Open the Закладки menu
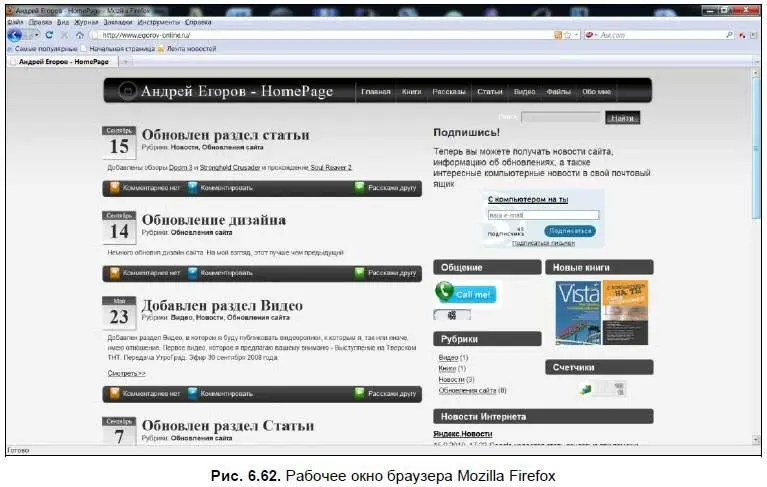 [118, 22]
